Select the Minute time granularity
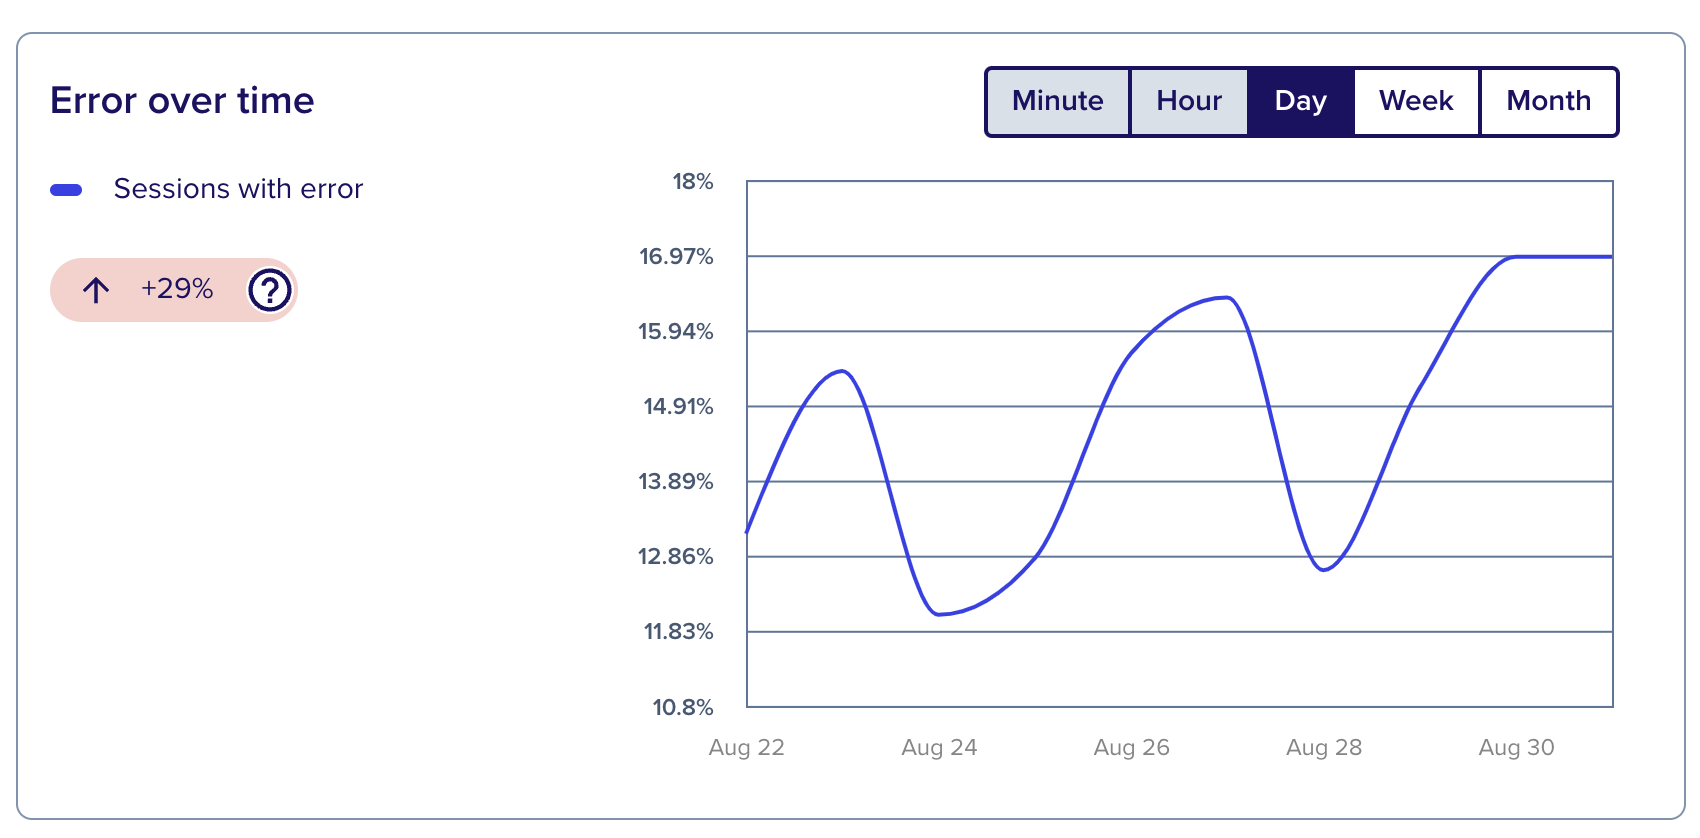The height and width of the screenshot is (838, 1700). 1057,100
